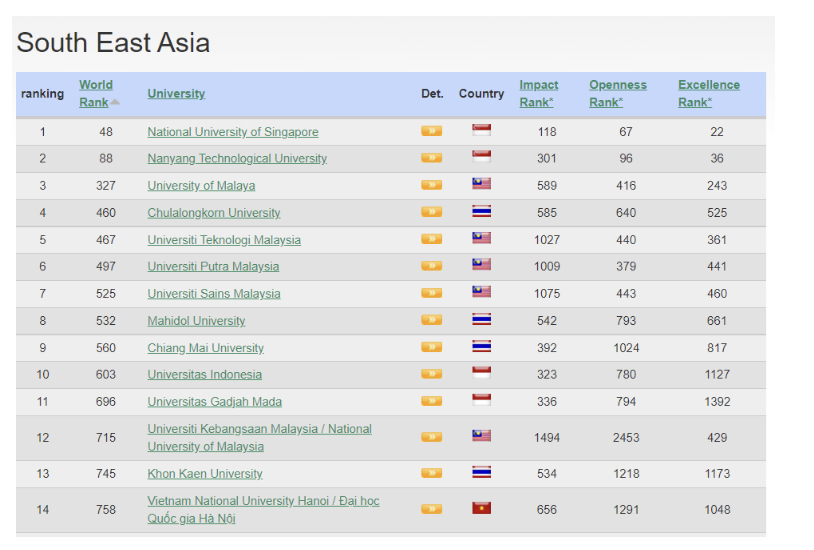Open details icon for Nanyang Technological University

tap(431, 158)
